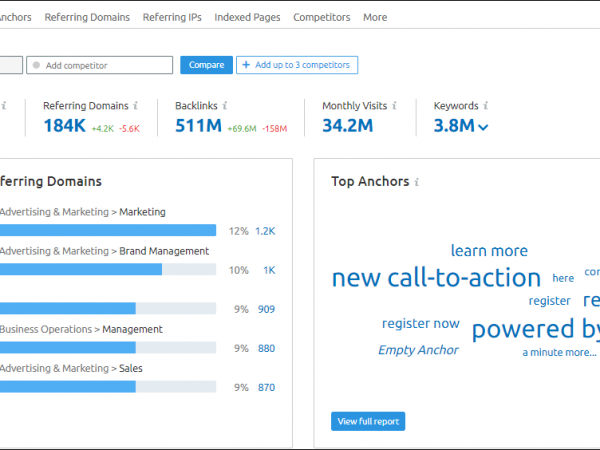Screen dimensions: 600x450
Task: Click plus icon in Add competitors button
Action: point(246,65)
